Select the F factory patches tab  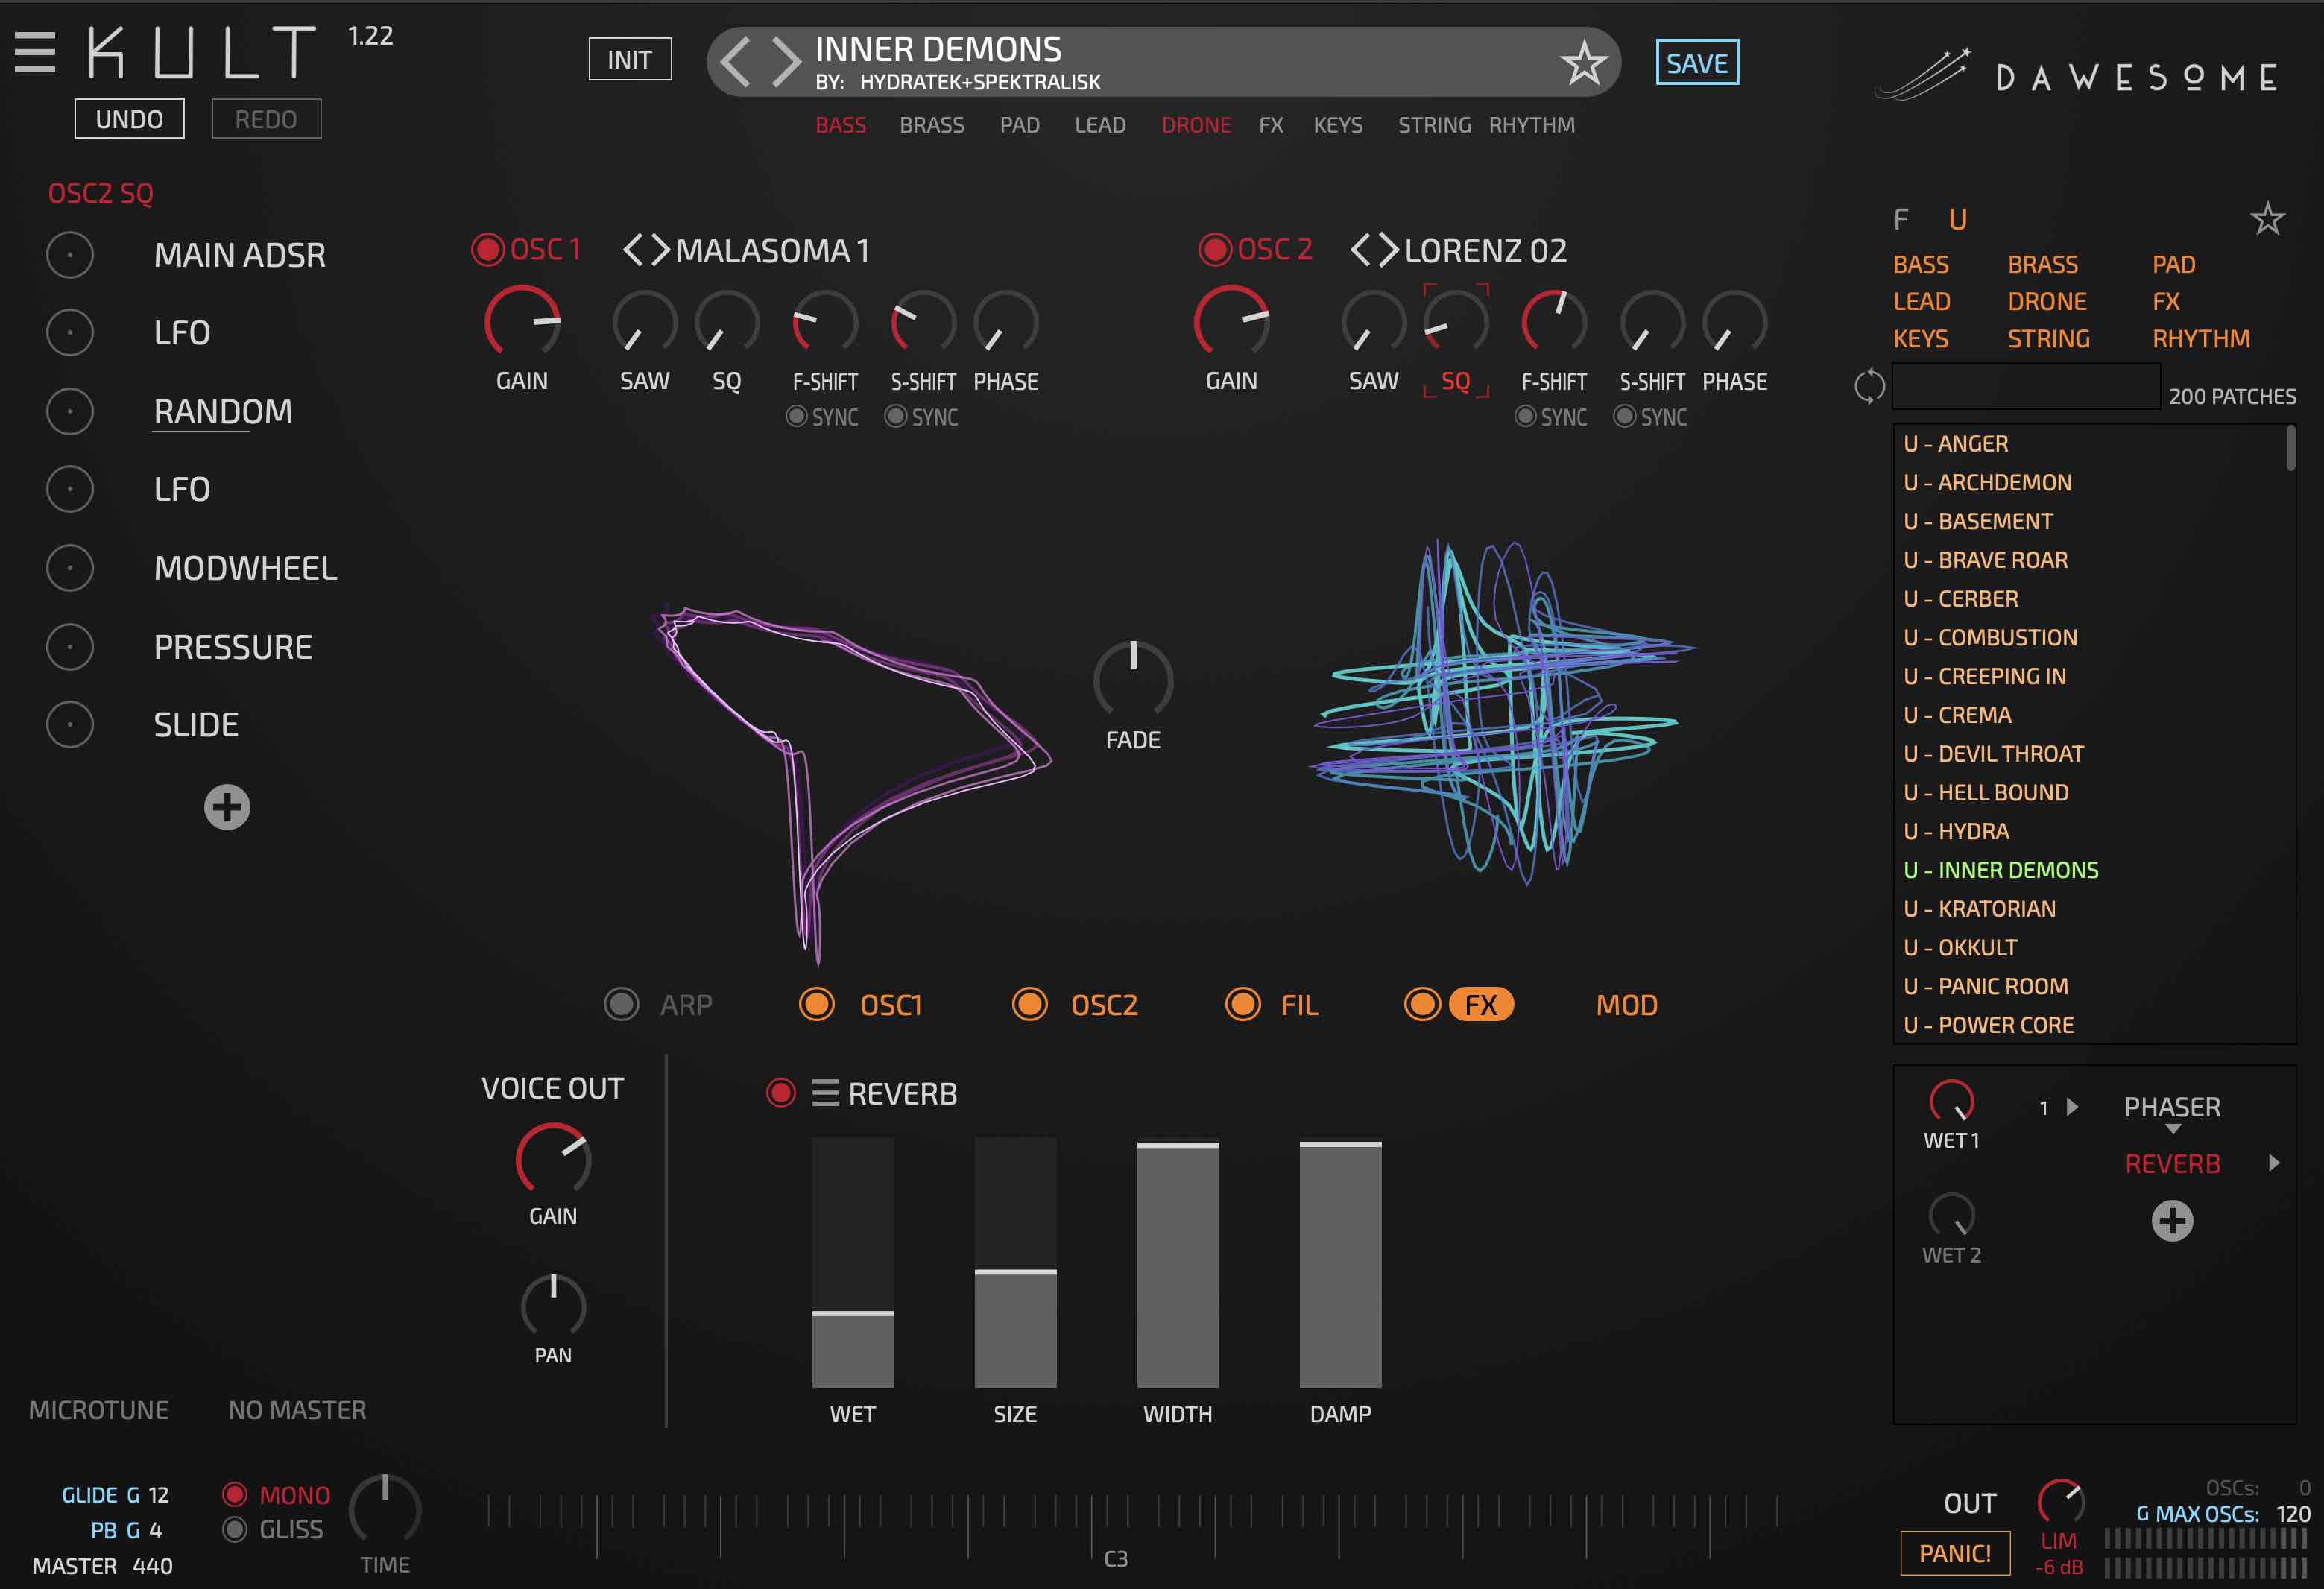[x=1901, y=219]
